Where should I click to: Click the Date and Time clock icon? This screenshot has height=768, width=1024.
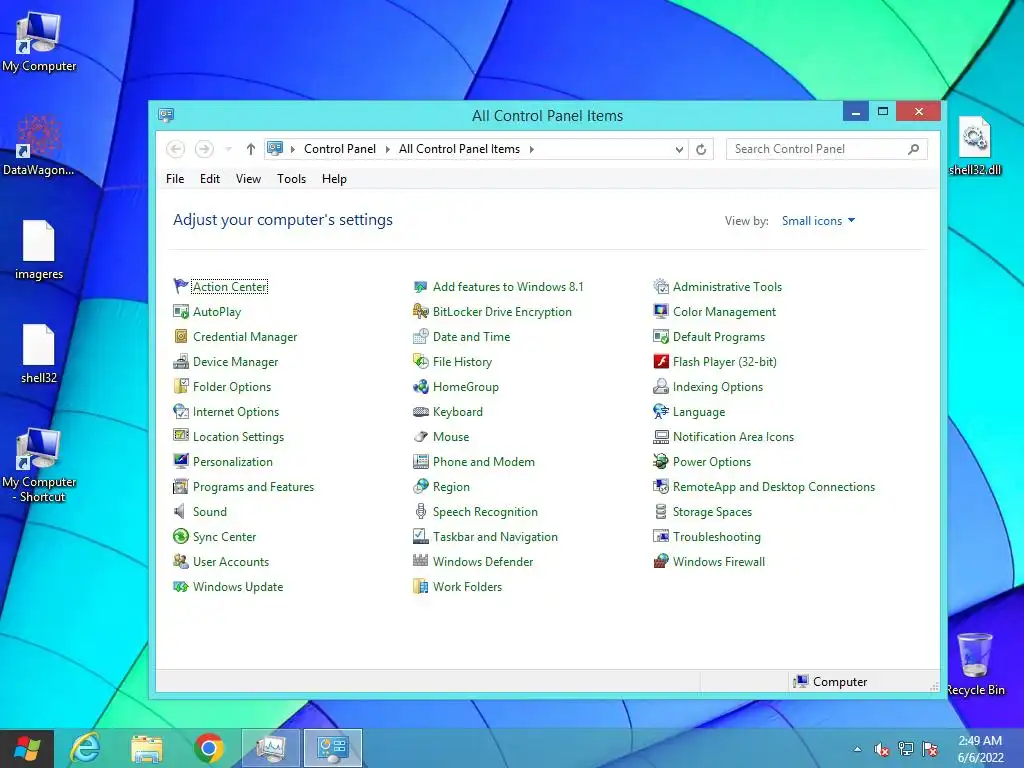coord(421,336)
